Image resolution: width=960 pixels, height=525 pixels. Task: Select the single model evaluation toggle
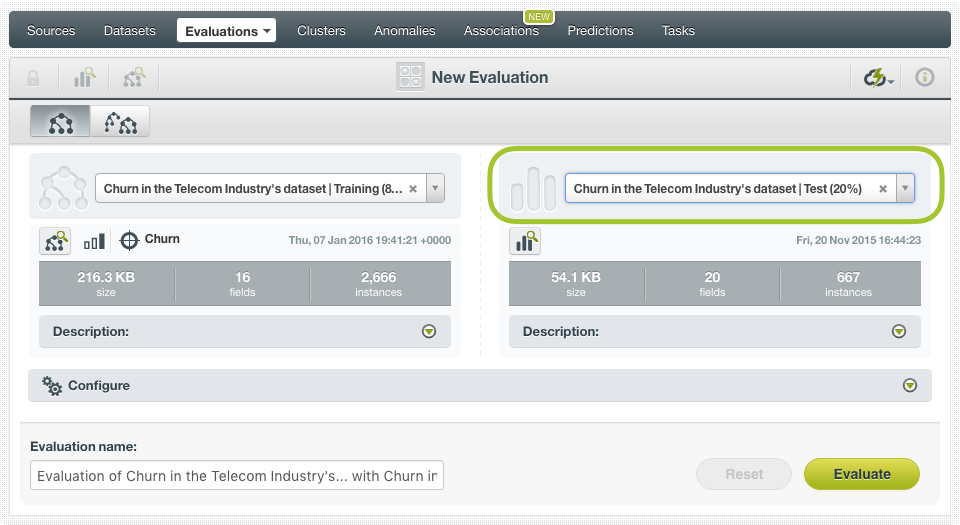(x=60, y=121)
